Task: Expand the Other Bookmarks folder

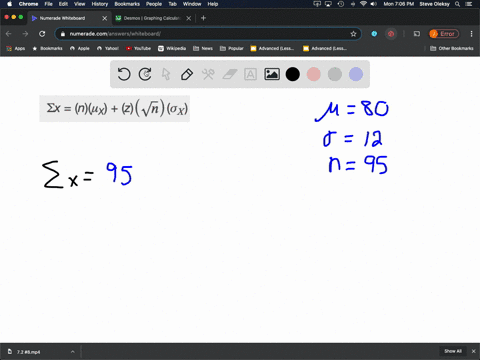Action: click(x=452, y=48)
